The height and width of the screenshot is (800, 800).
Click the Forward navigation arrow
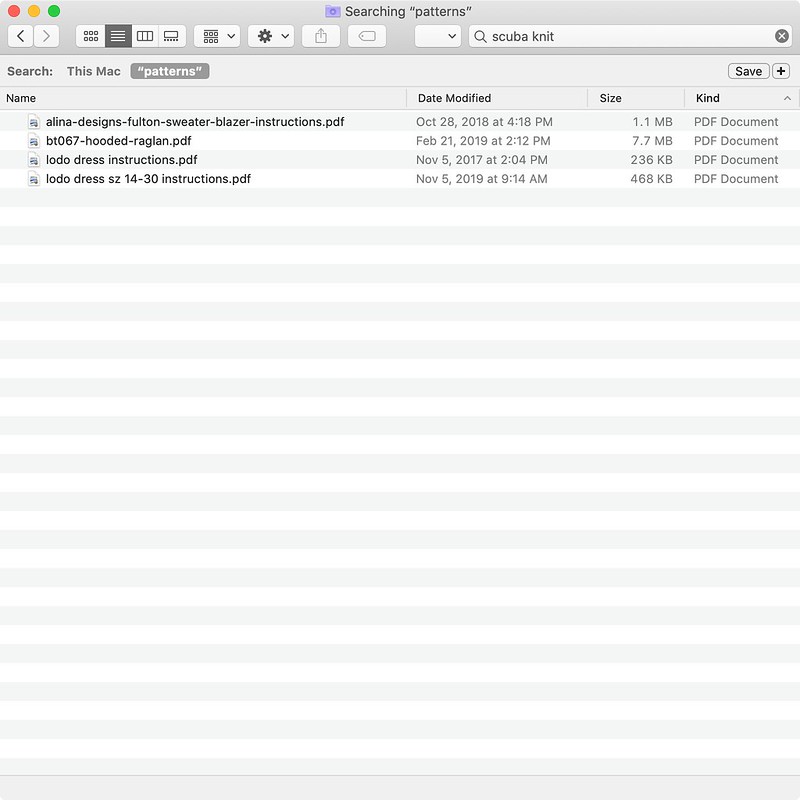(46, 36)
